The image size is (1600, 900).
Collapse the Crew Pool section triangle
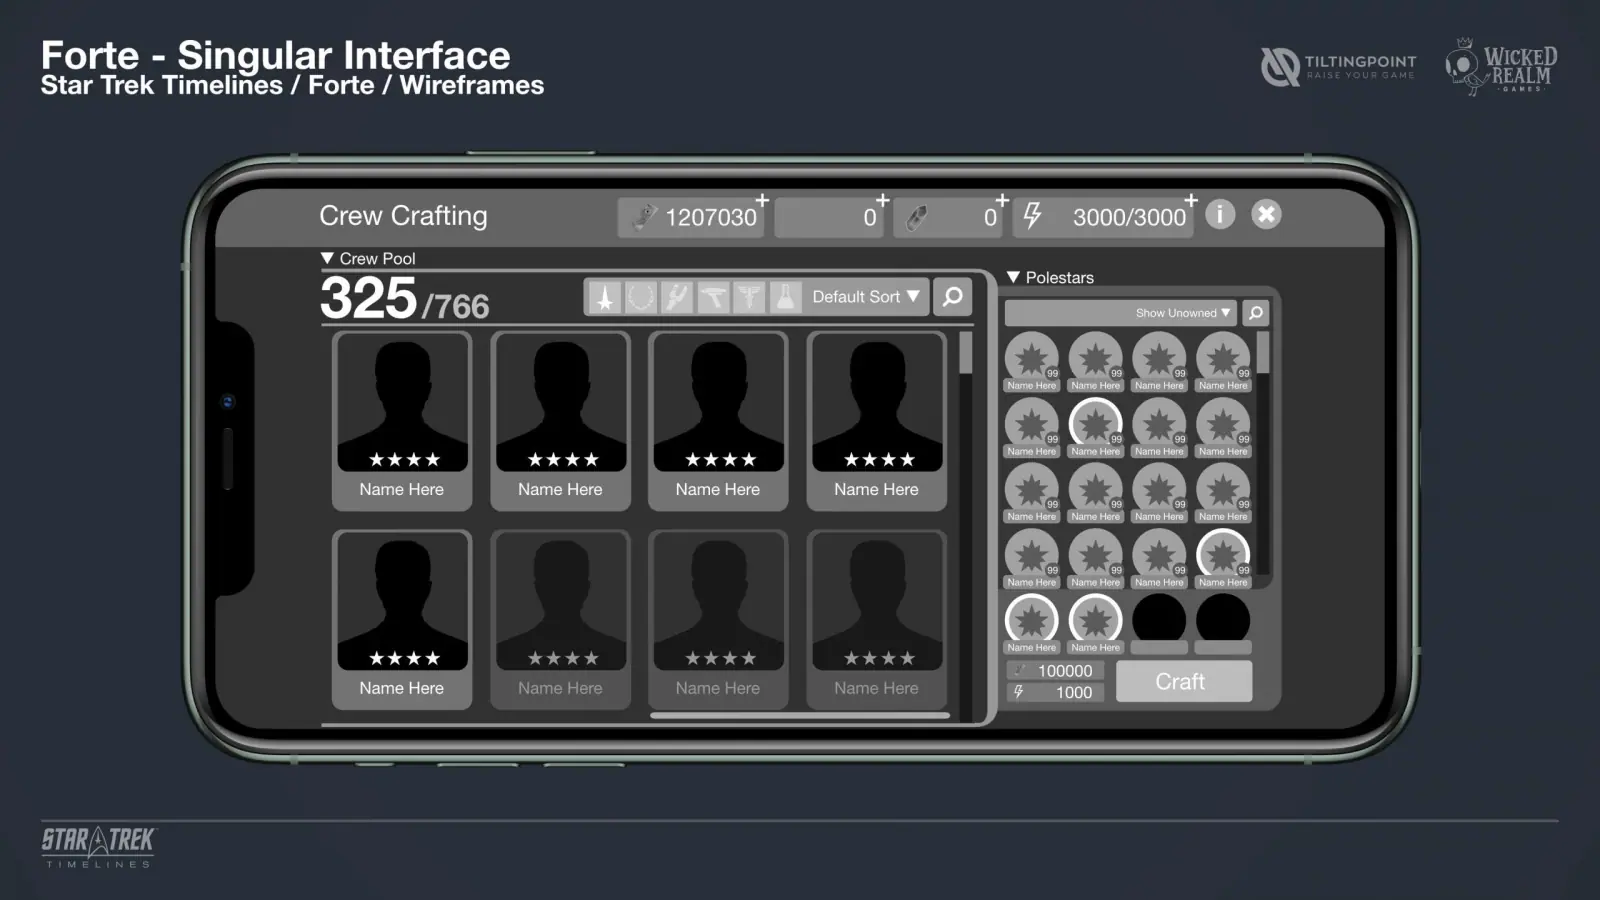[327, 258]
